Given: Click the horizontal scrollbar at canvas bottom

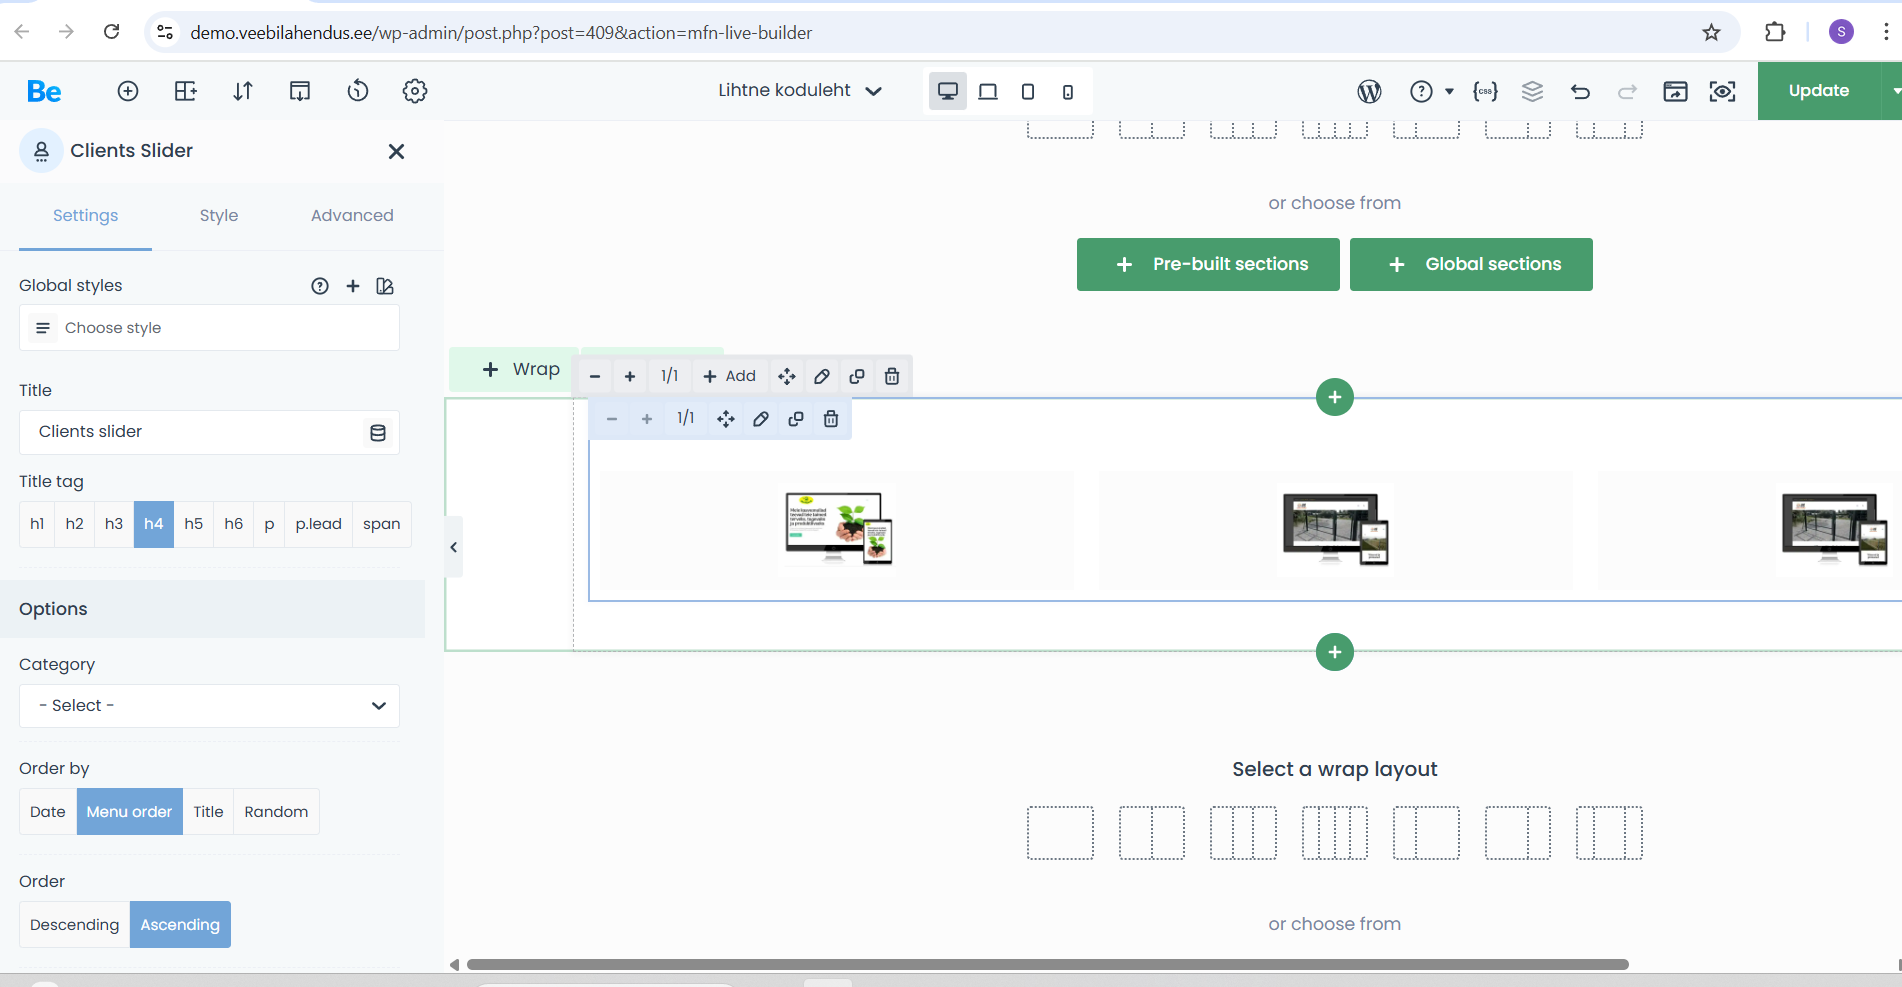Looking at the screenshot, I should pyautogui.click(x=1047, y=965).
